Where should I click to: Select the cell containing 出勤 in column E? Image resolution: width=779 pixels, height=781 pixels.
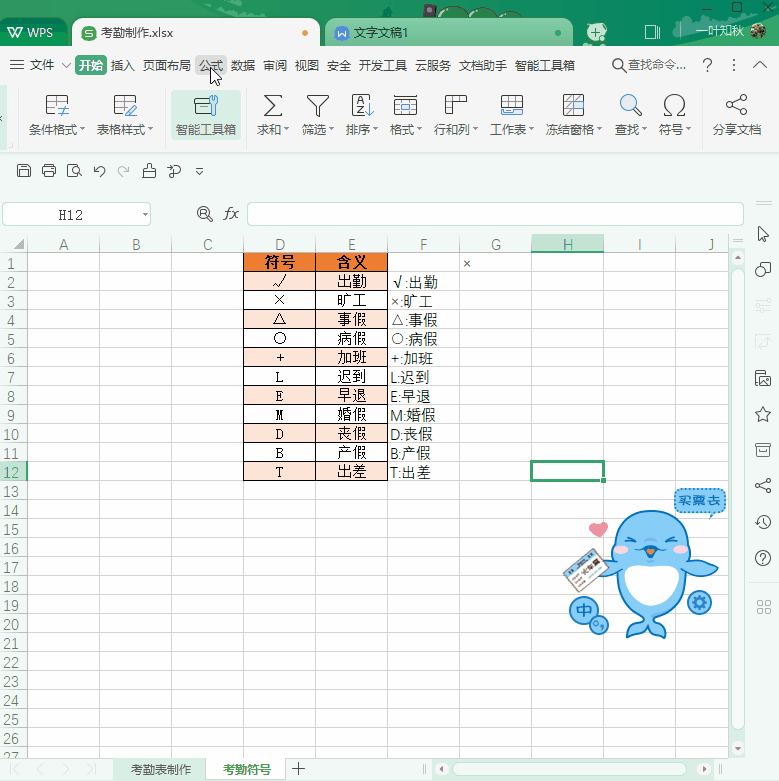pos(352,281)
